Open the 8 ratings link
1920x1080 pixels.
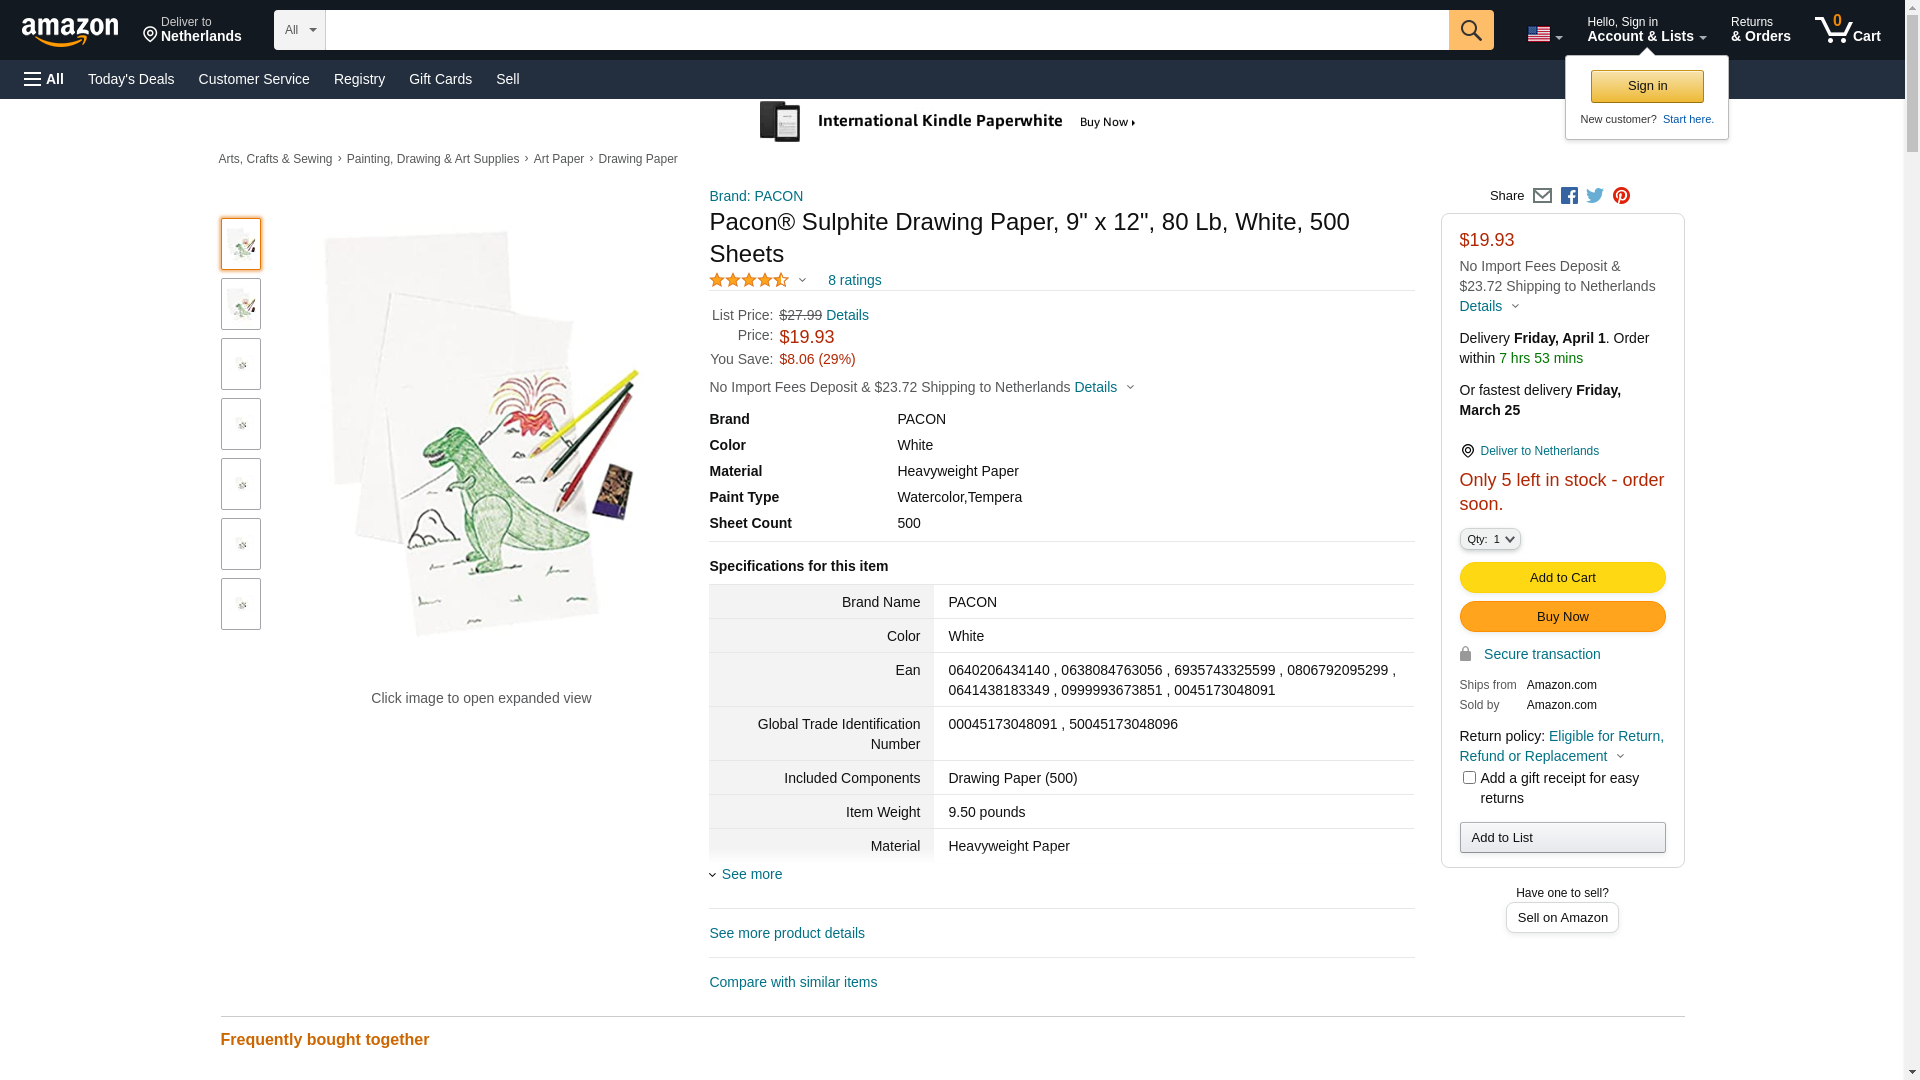854,280
